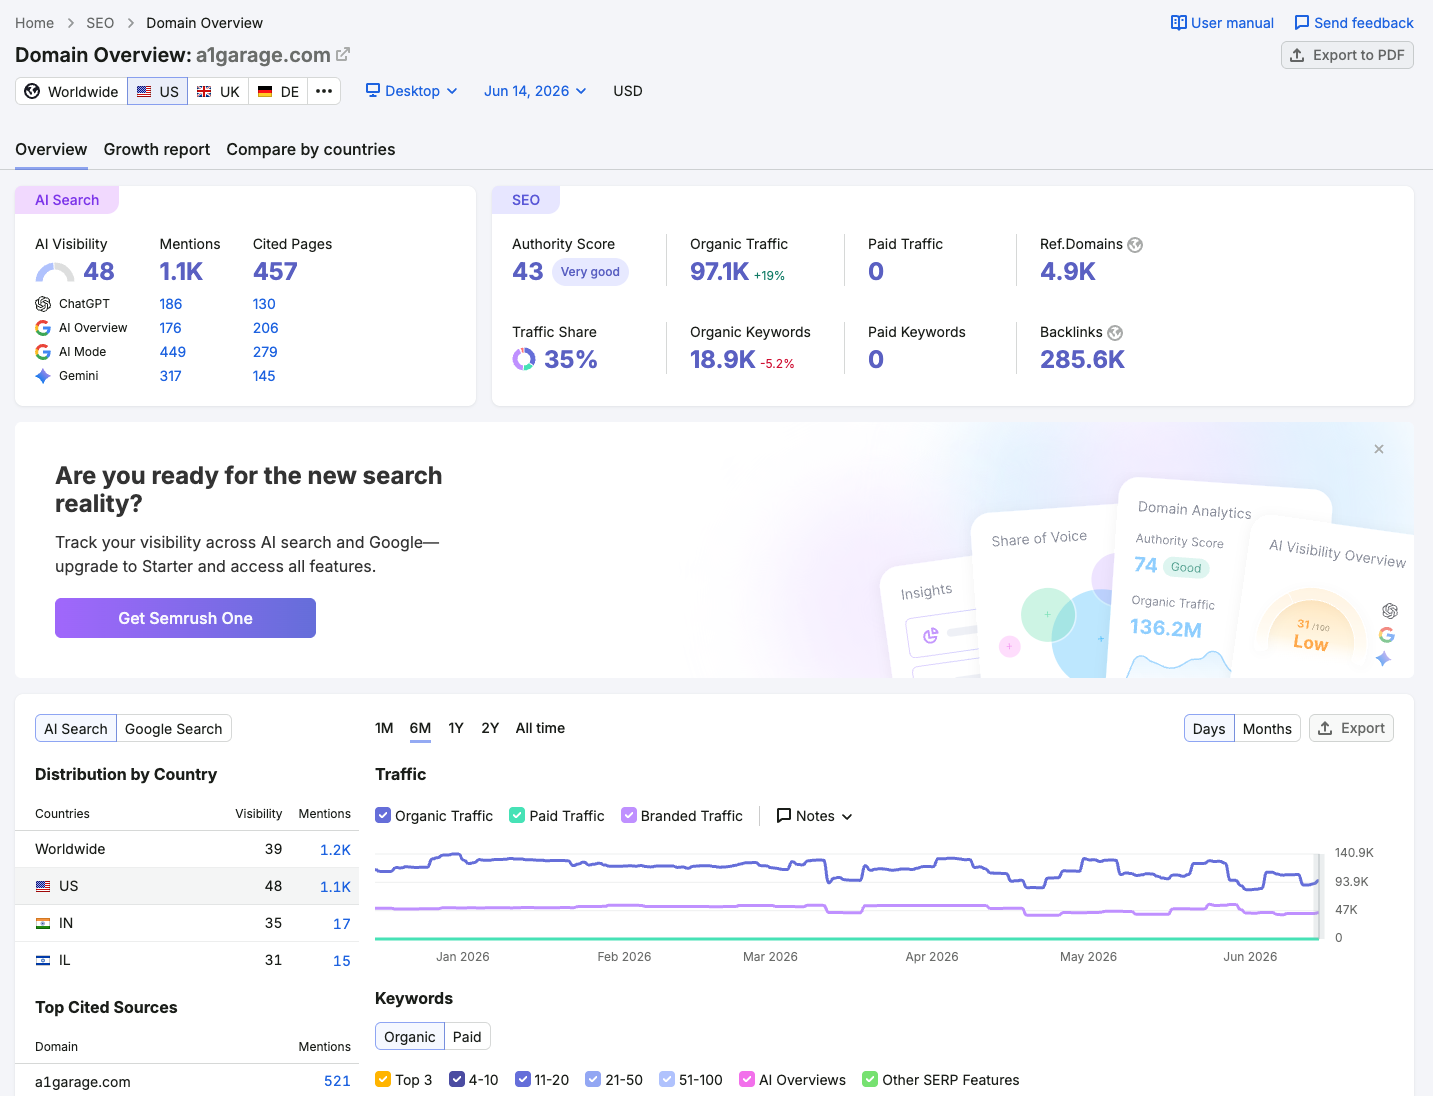Click the Traffic Share donut icon
1433x1096 pixels.
pyautogui.click(x=524, y=359)
